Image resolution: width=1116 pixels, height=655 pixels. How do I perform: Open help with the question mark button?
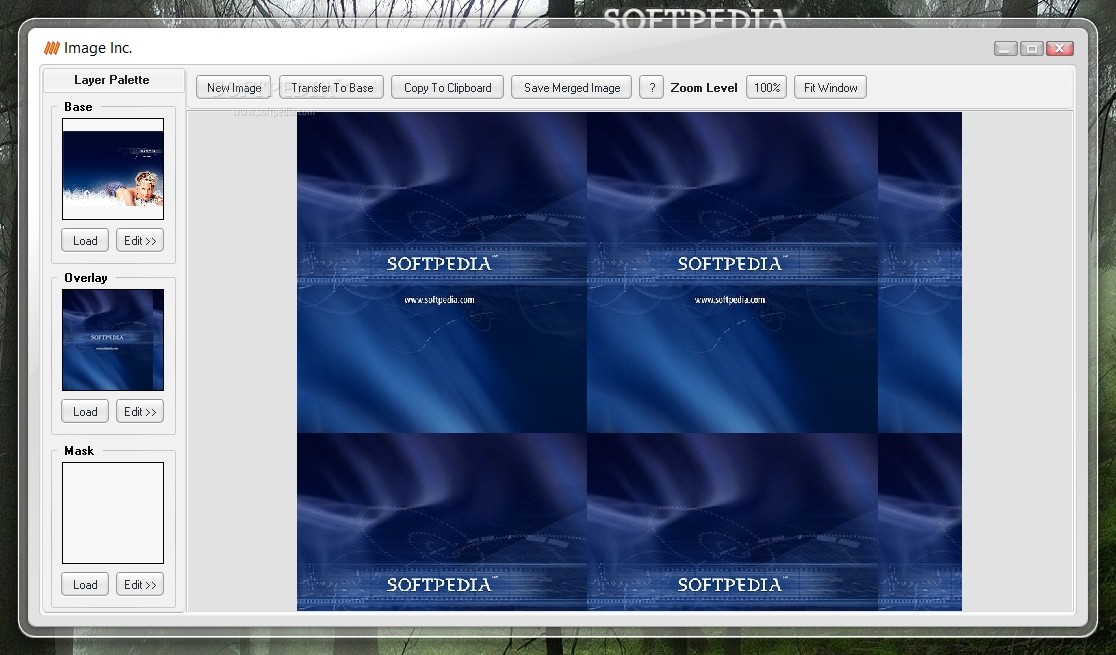[651, 88]
